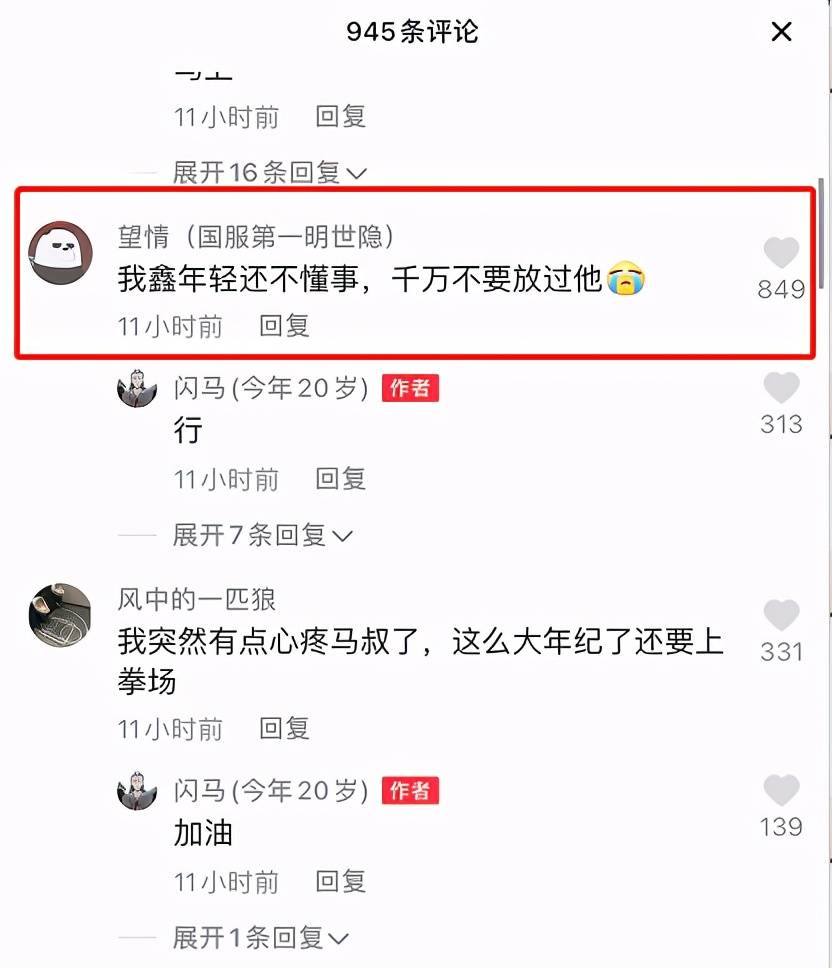This screenshot has width=832, height=968.
Task: Reply to 风中的一匹狼's comment
Action: pos(284,728)
